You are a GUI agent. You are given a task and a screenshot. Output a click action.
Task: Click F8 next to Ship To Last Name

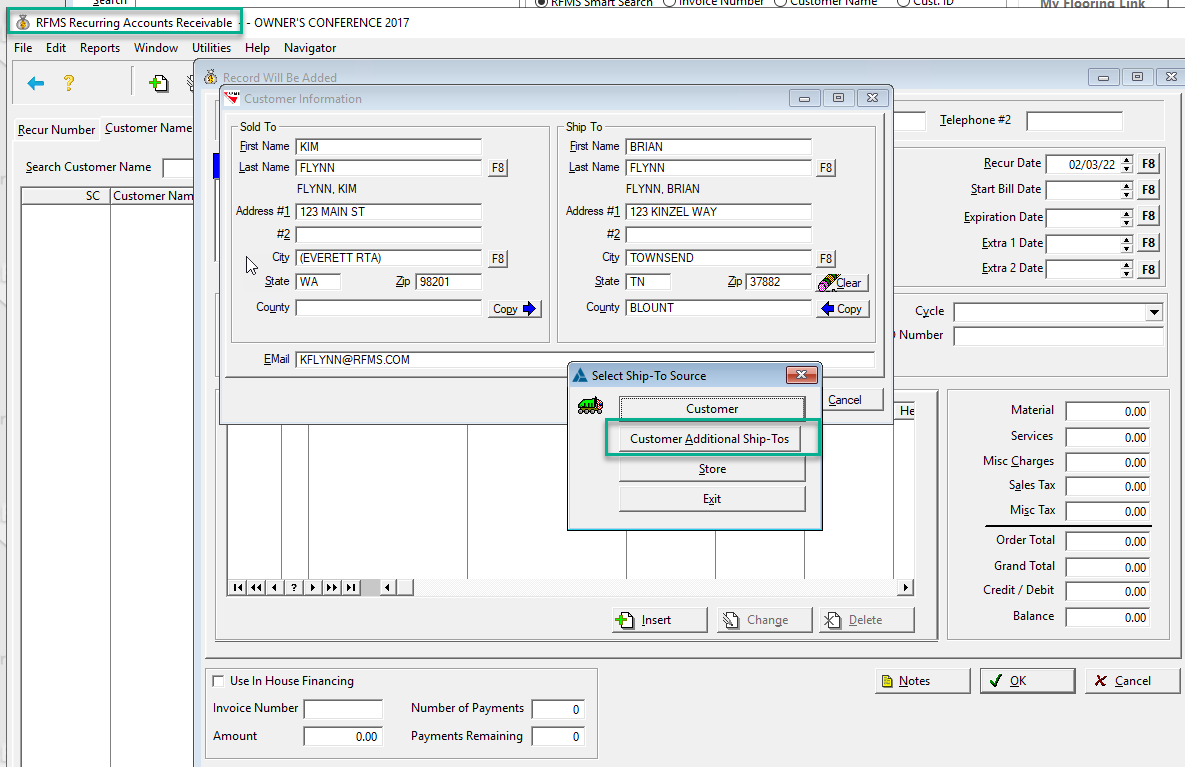826,168
